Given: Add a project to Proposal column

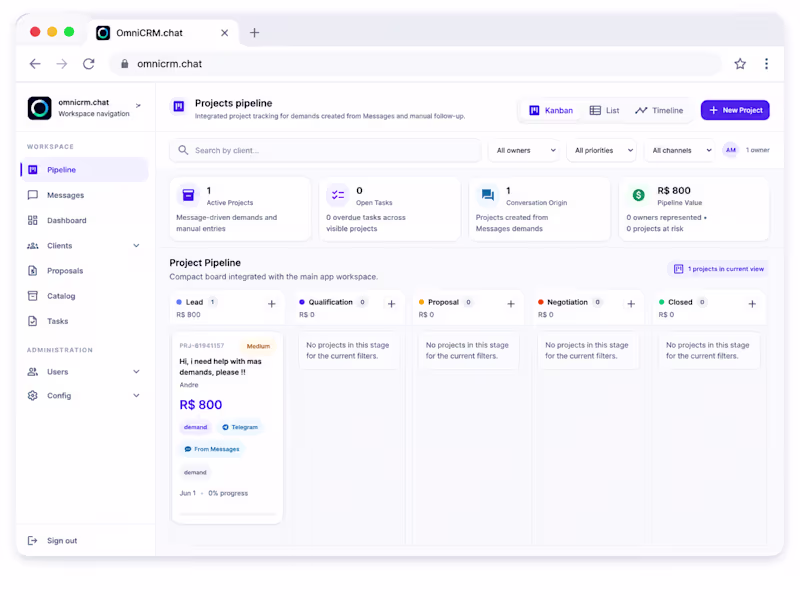Looking at the screenshot, I should [511, 304].
